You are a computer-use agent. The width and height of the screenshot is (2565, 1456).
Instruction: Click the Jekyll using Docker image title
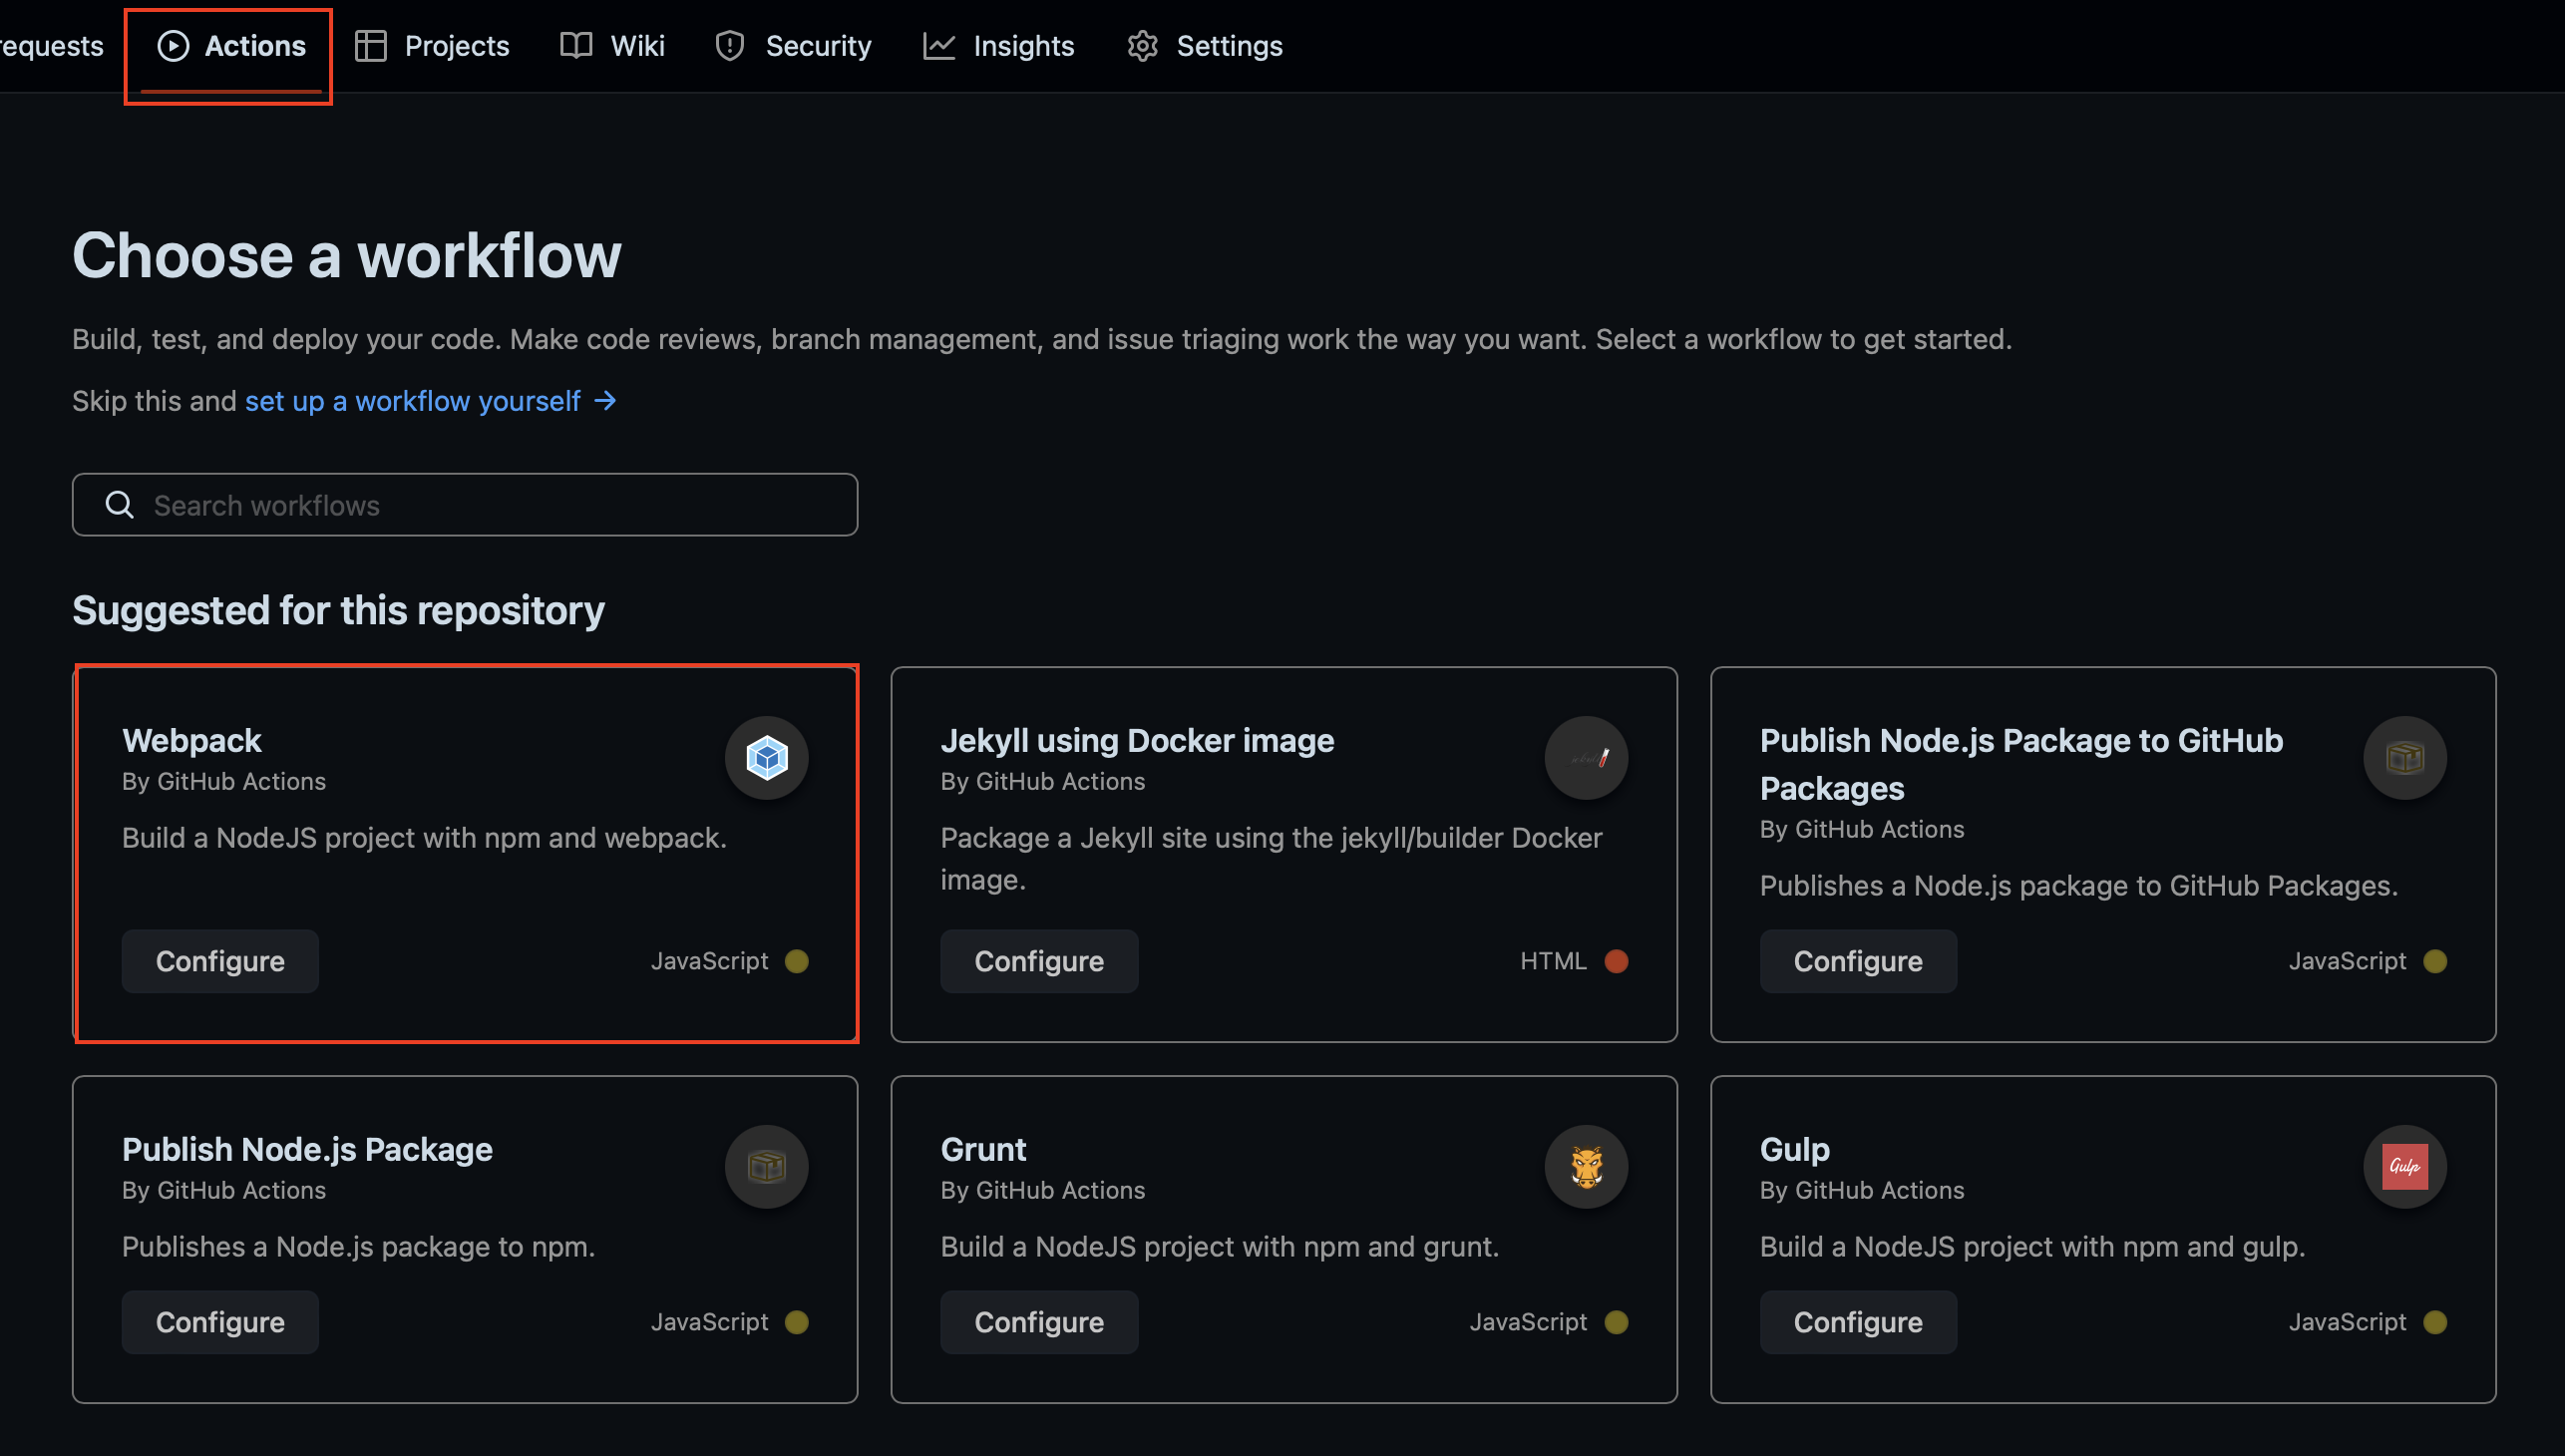tap(1137, 740)
